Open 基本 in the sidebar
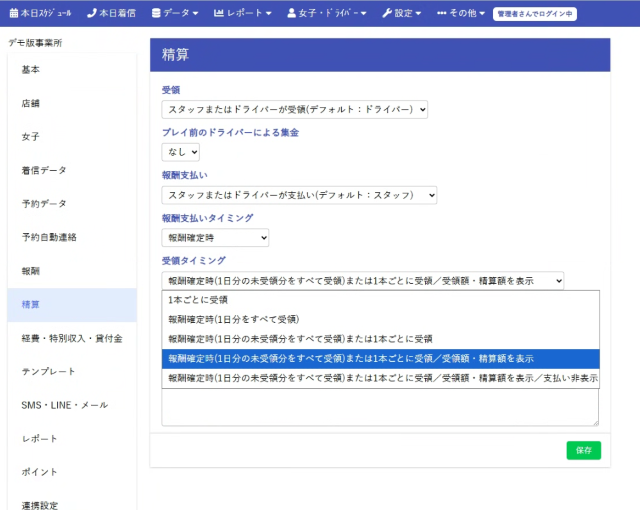 point(72,70)
